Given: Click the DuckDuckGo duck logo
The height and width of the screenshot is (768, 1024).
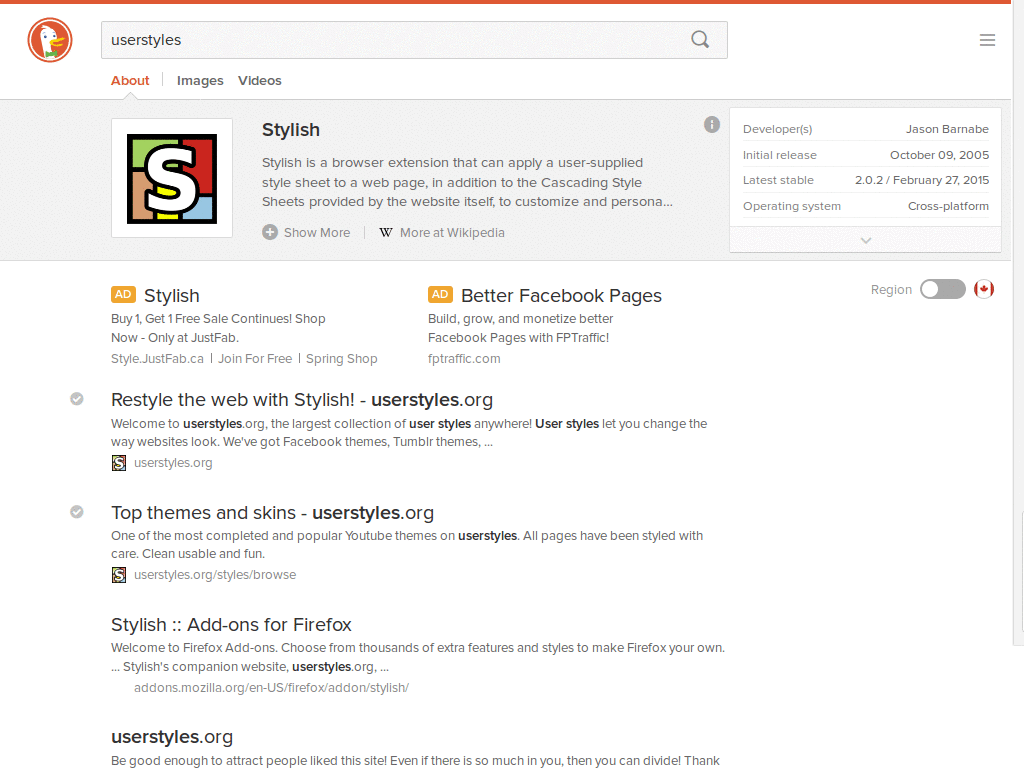Looking at the screenshot, I should [x=49, y=40].
